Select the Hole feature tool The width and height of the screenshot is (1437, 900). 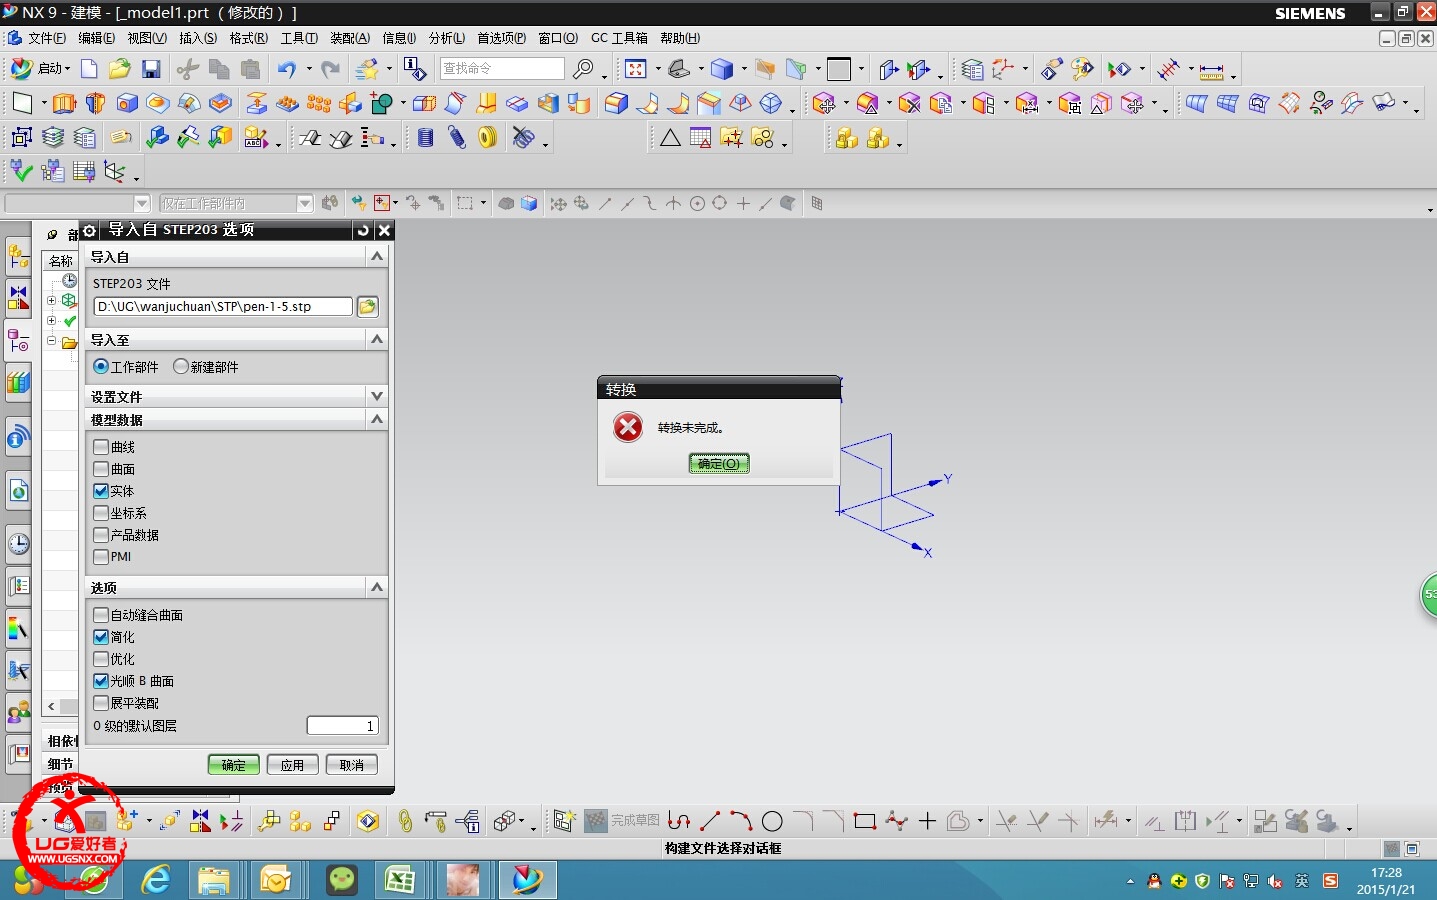[127, 103]
